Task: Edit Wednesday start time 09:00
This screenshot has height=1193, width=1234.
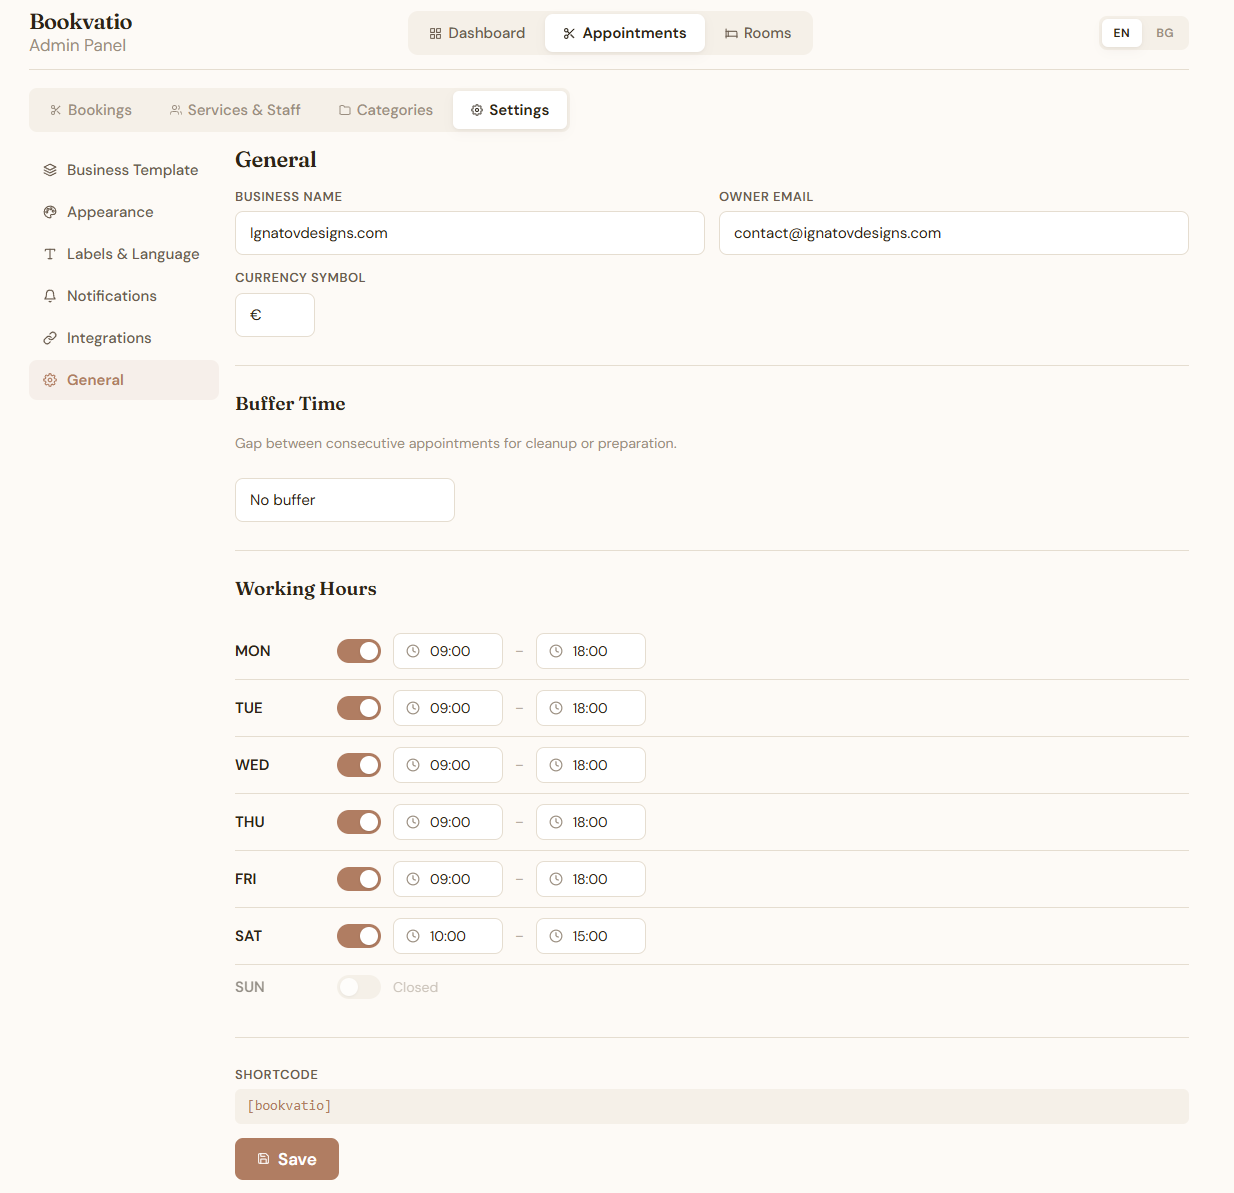Action: [x=448, y=765]
